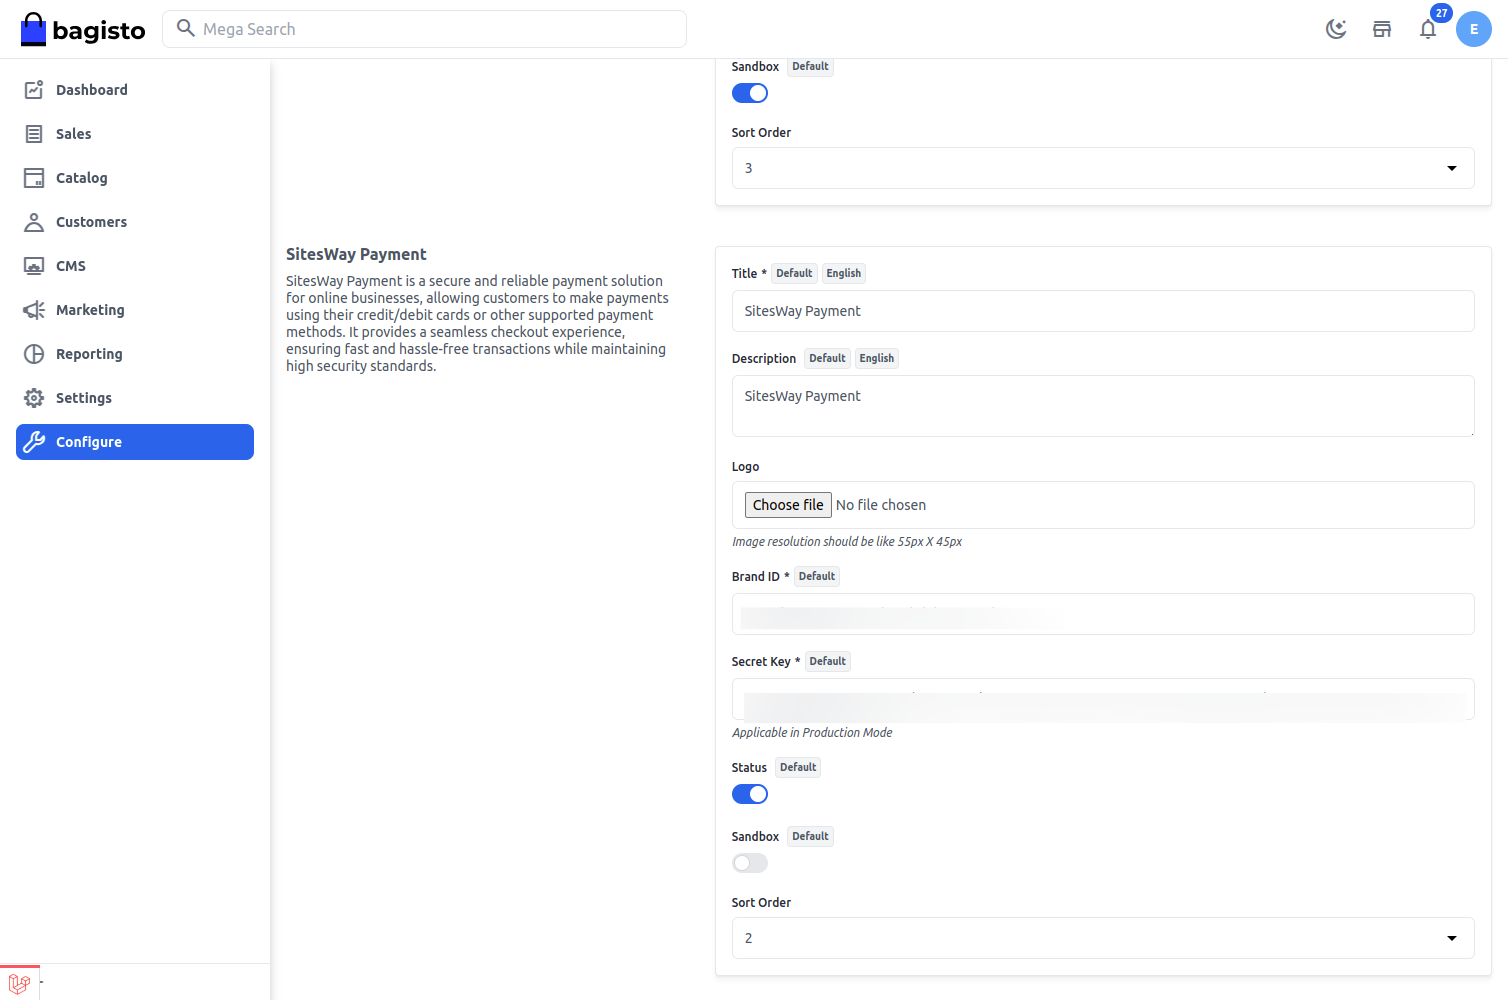Go to Dashboard menu
The image size is (1508, 1000).
click(135, 90)
